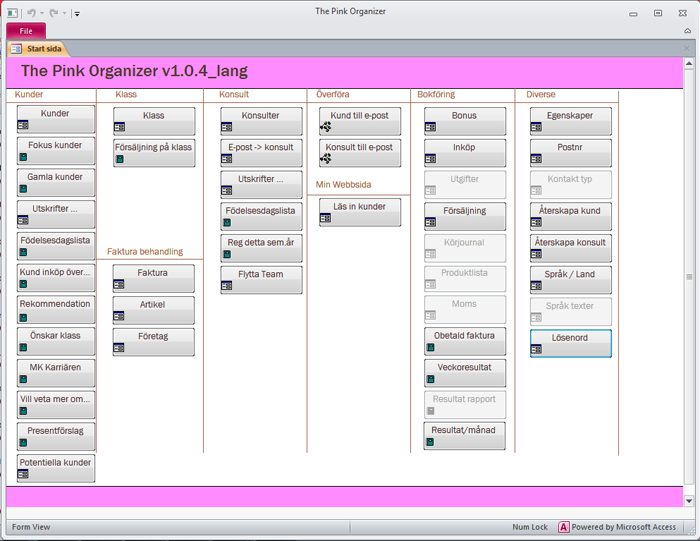Viewport: 700px width, 541px height.
Task: Open Resultat/månad report
Action: [465, 436]
